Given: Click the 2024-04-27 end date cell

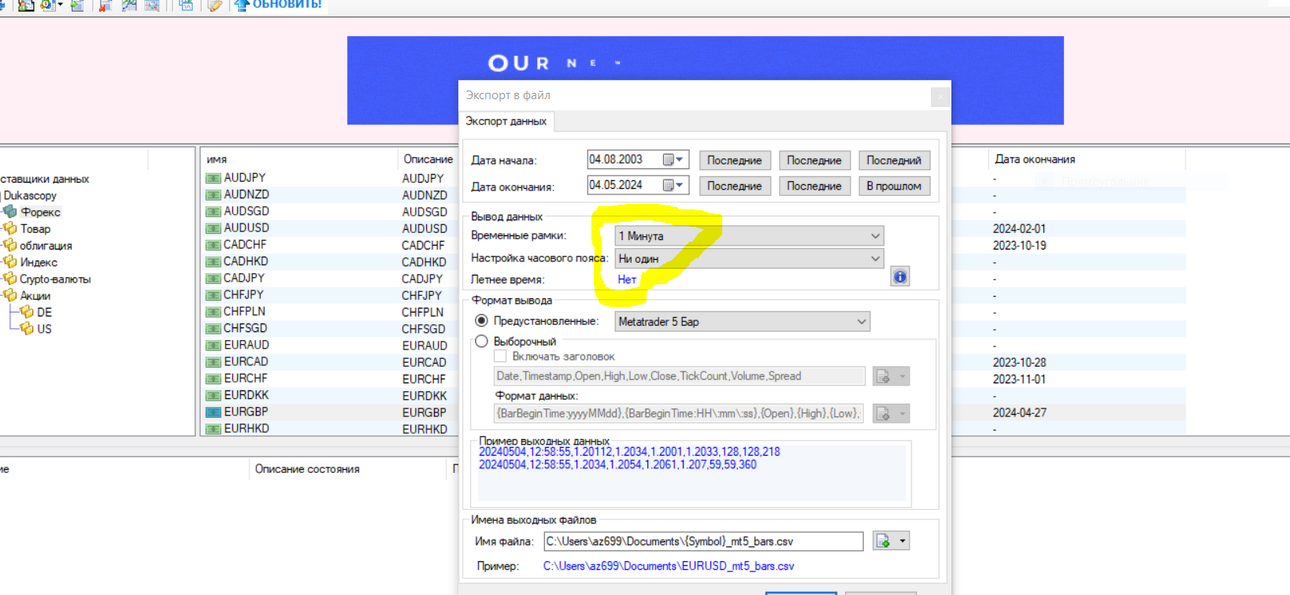Looking at the screenshot, I should point(1020,412).
